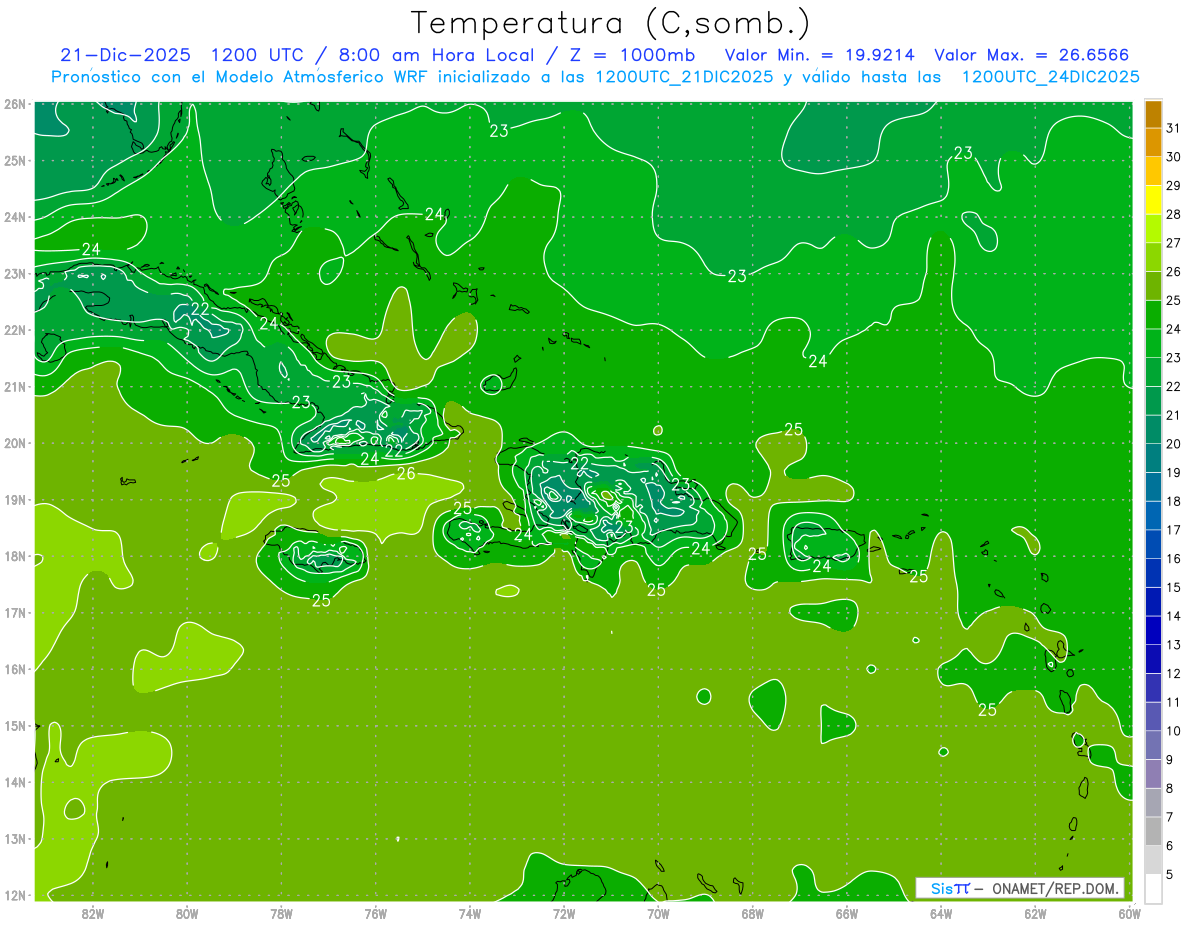Click the 74W longitude axis label

click(470, 913)
